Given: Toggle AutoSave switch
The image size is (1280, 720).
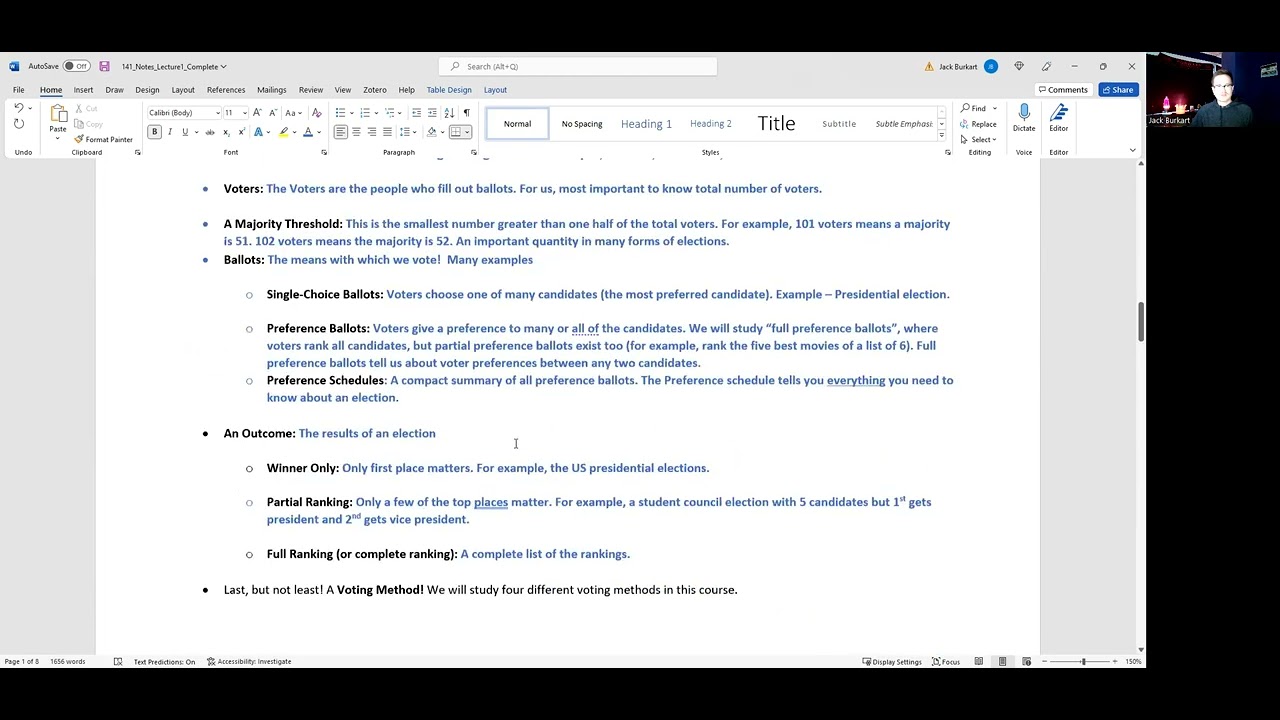Looking at the screenshot, I should coord(76,66).
